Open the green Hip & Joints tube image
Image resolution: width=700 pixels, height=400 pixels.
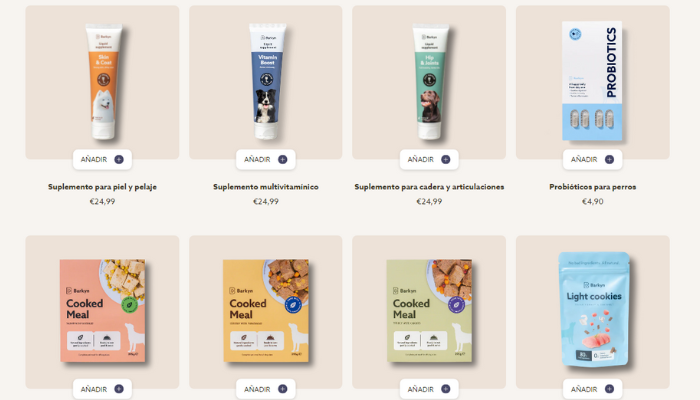point(430,82)
